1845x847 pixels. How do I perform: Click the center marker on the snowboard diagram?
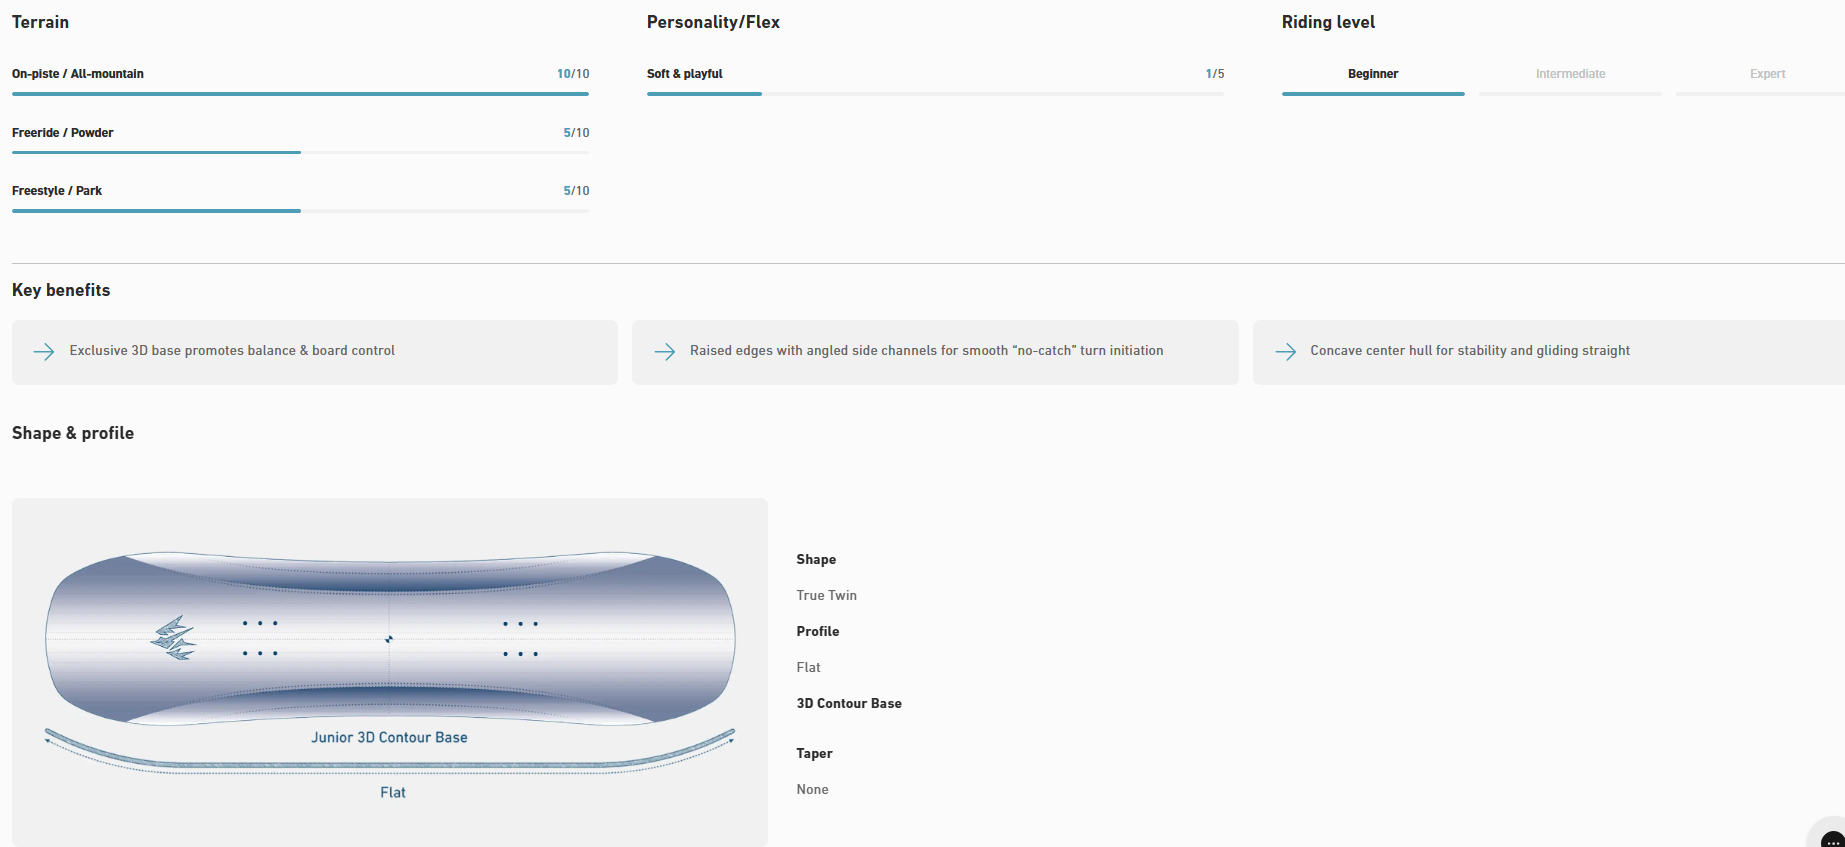pyautogui.click(x=389, y=639)
